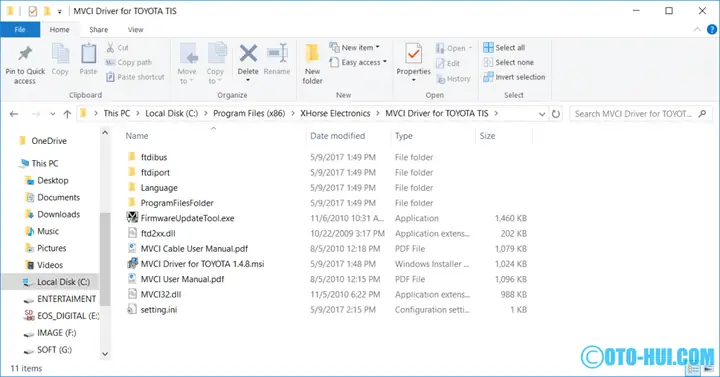Click the Rename ribbon icon

click(x=277, y=53)
